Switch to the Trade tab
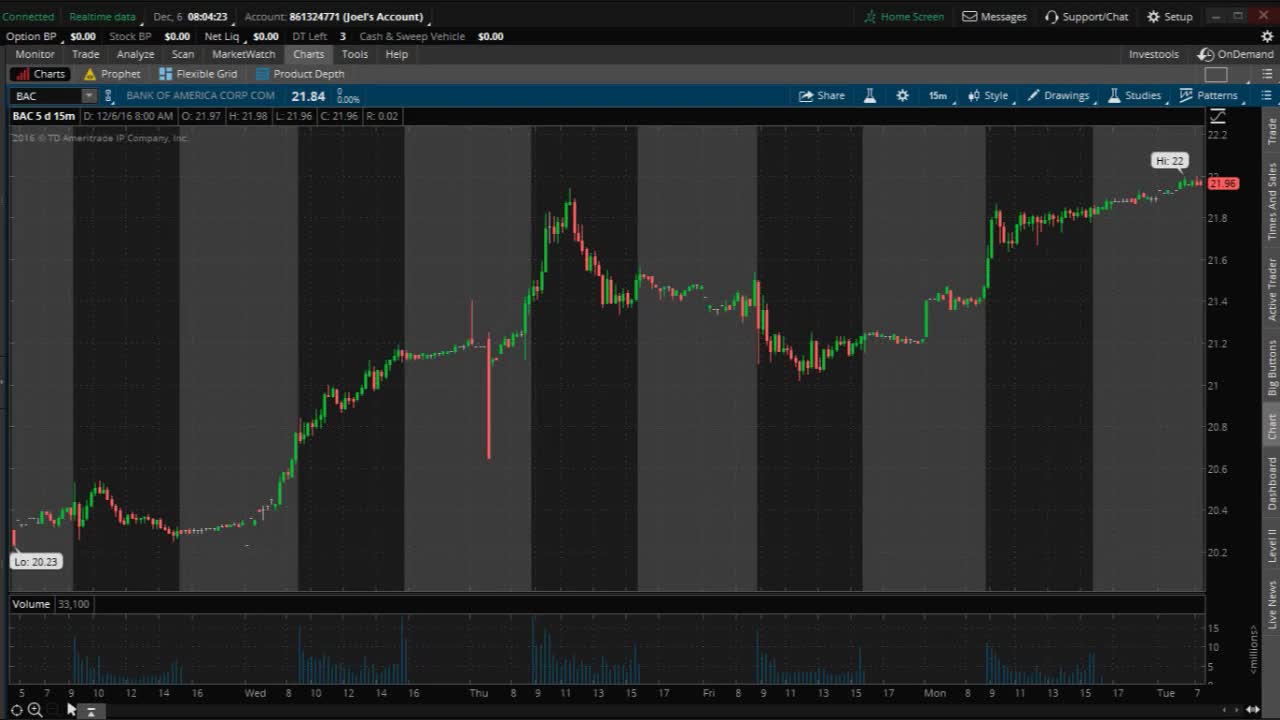 pos(85,54)
